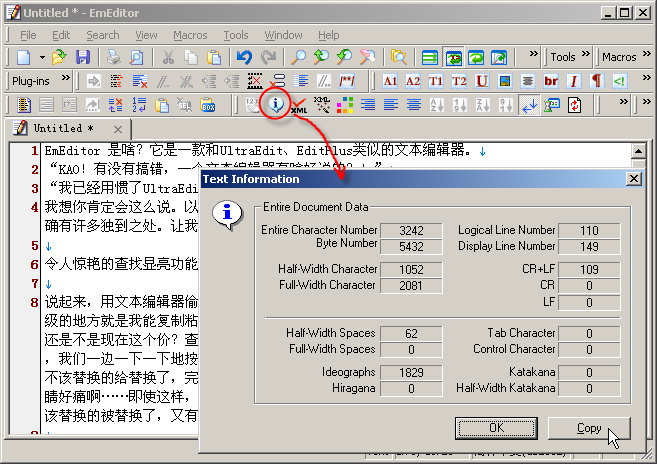Open the File menu

tap(28, 35)
